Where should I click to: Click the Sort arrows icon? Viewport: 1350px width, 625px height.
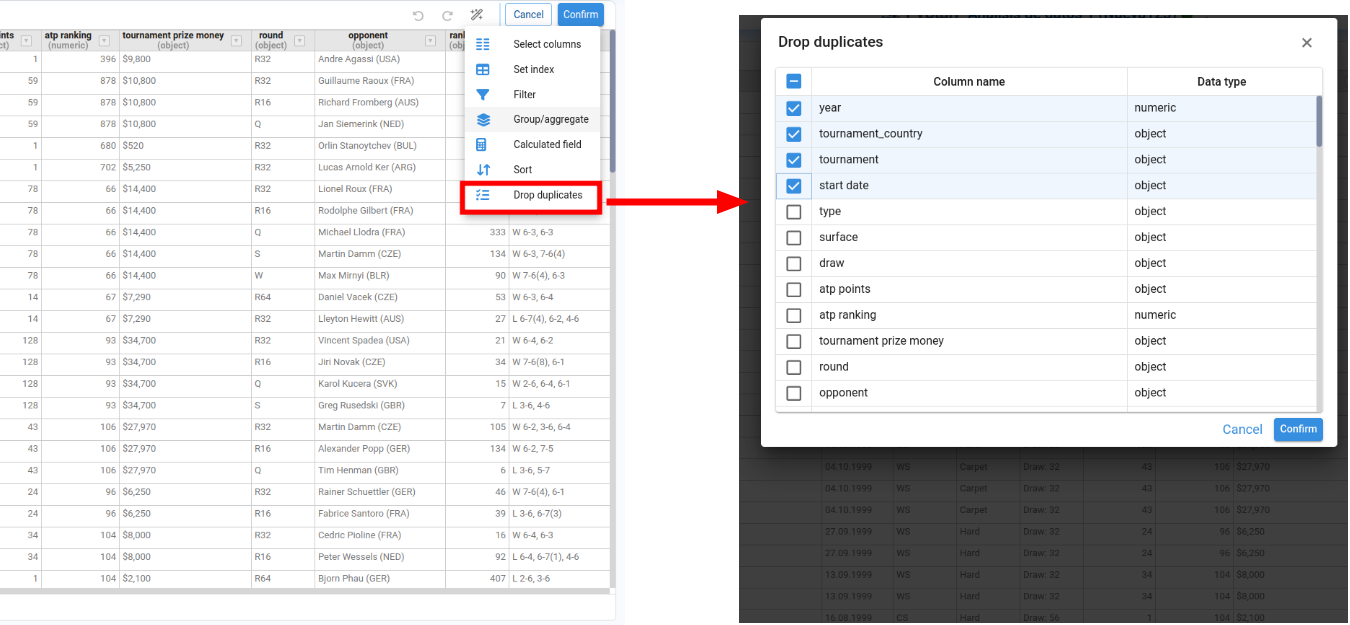(x=483, y=170)
